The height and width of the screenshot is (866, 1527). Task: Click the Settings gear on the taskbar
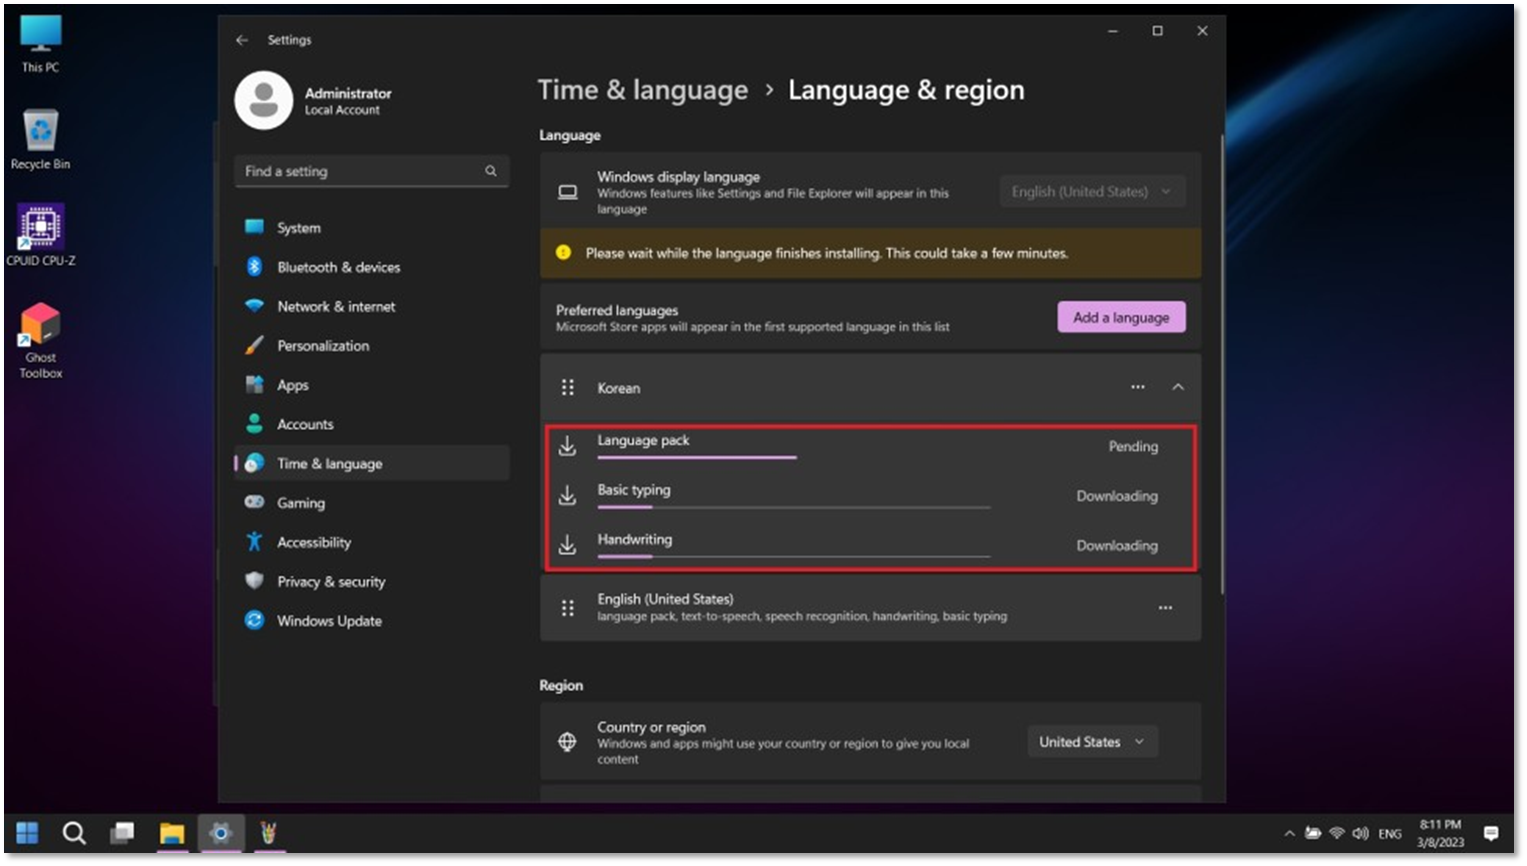(221, 833)
